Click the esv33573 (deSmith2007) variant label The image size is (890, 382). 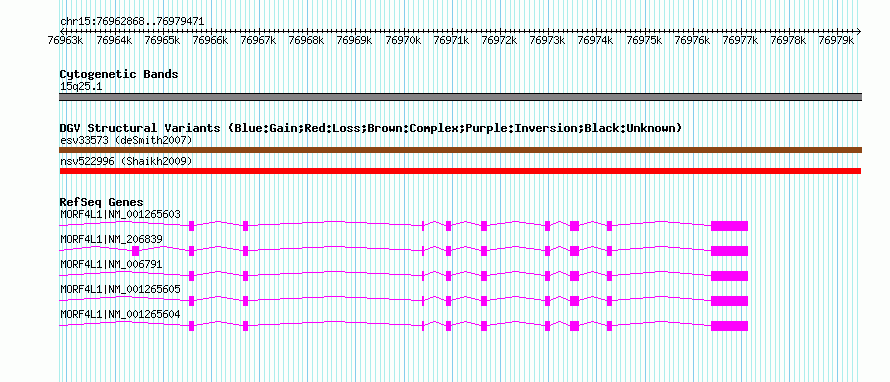pos(126,140)
